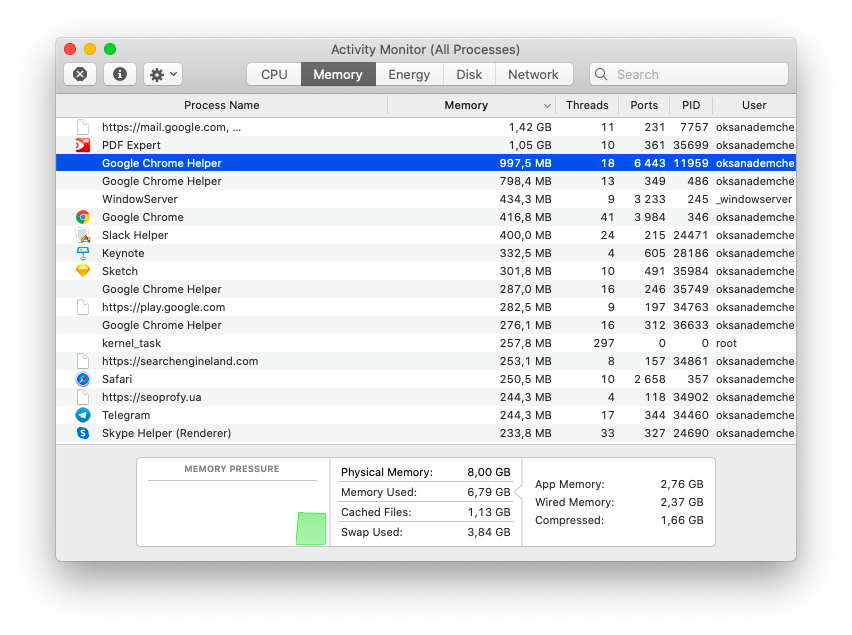Viewport: 852px width, 635px height.
Task: Click the PID 11959 cell
Action: tap(691, 163)
